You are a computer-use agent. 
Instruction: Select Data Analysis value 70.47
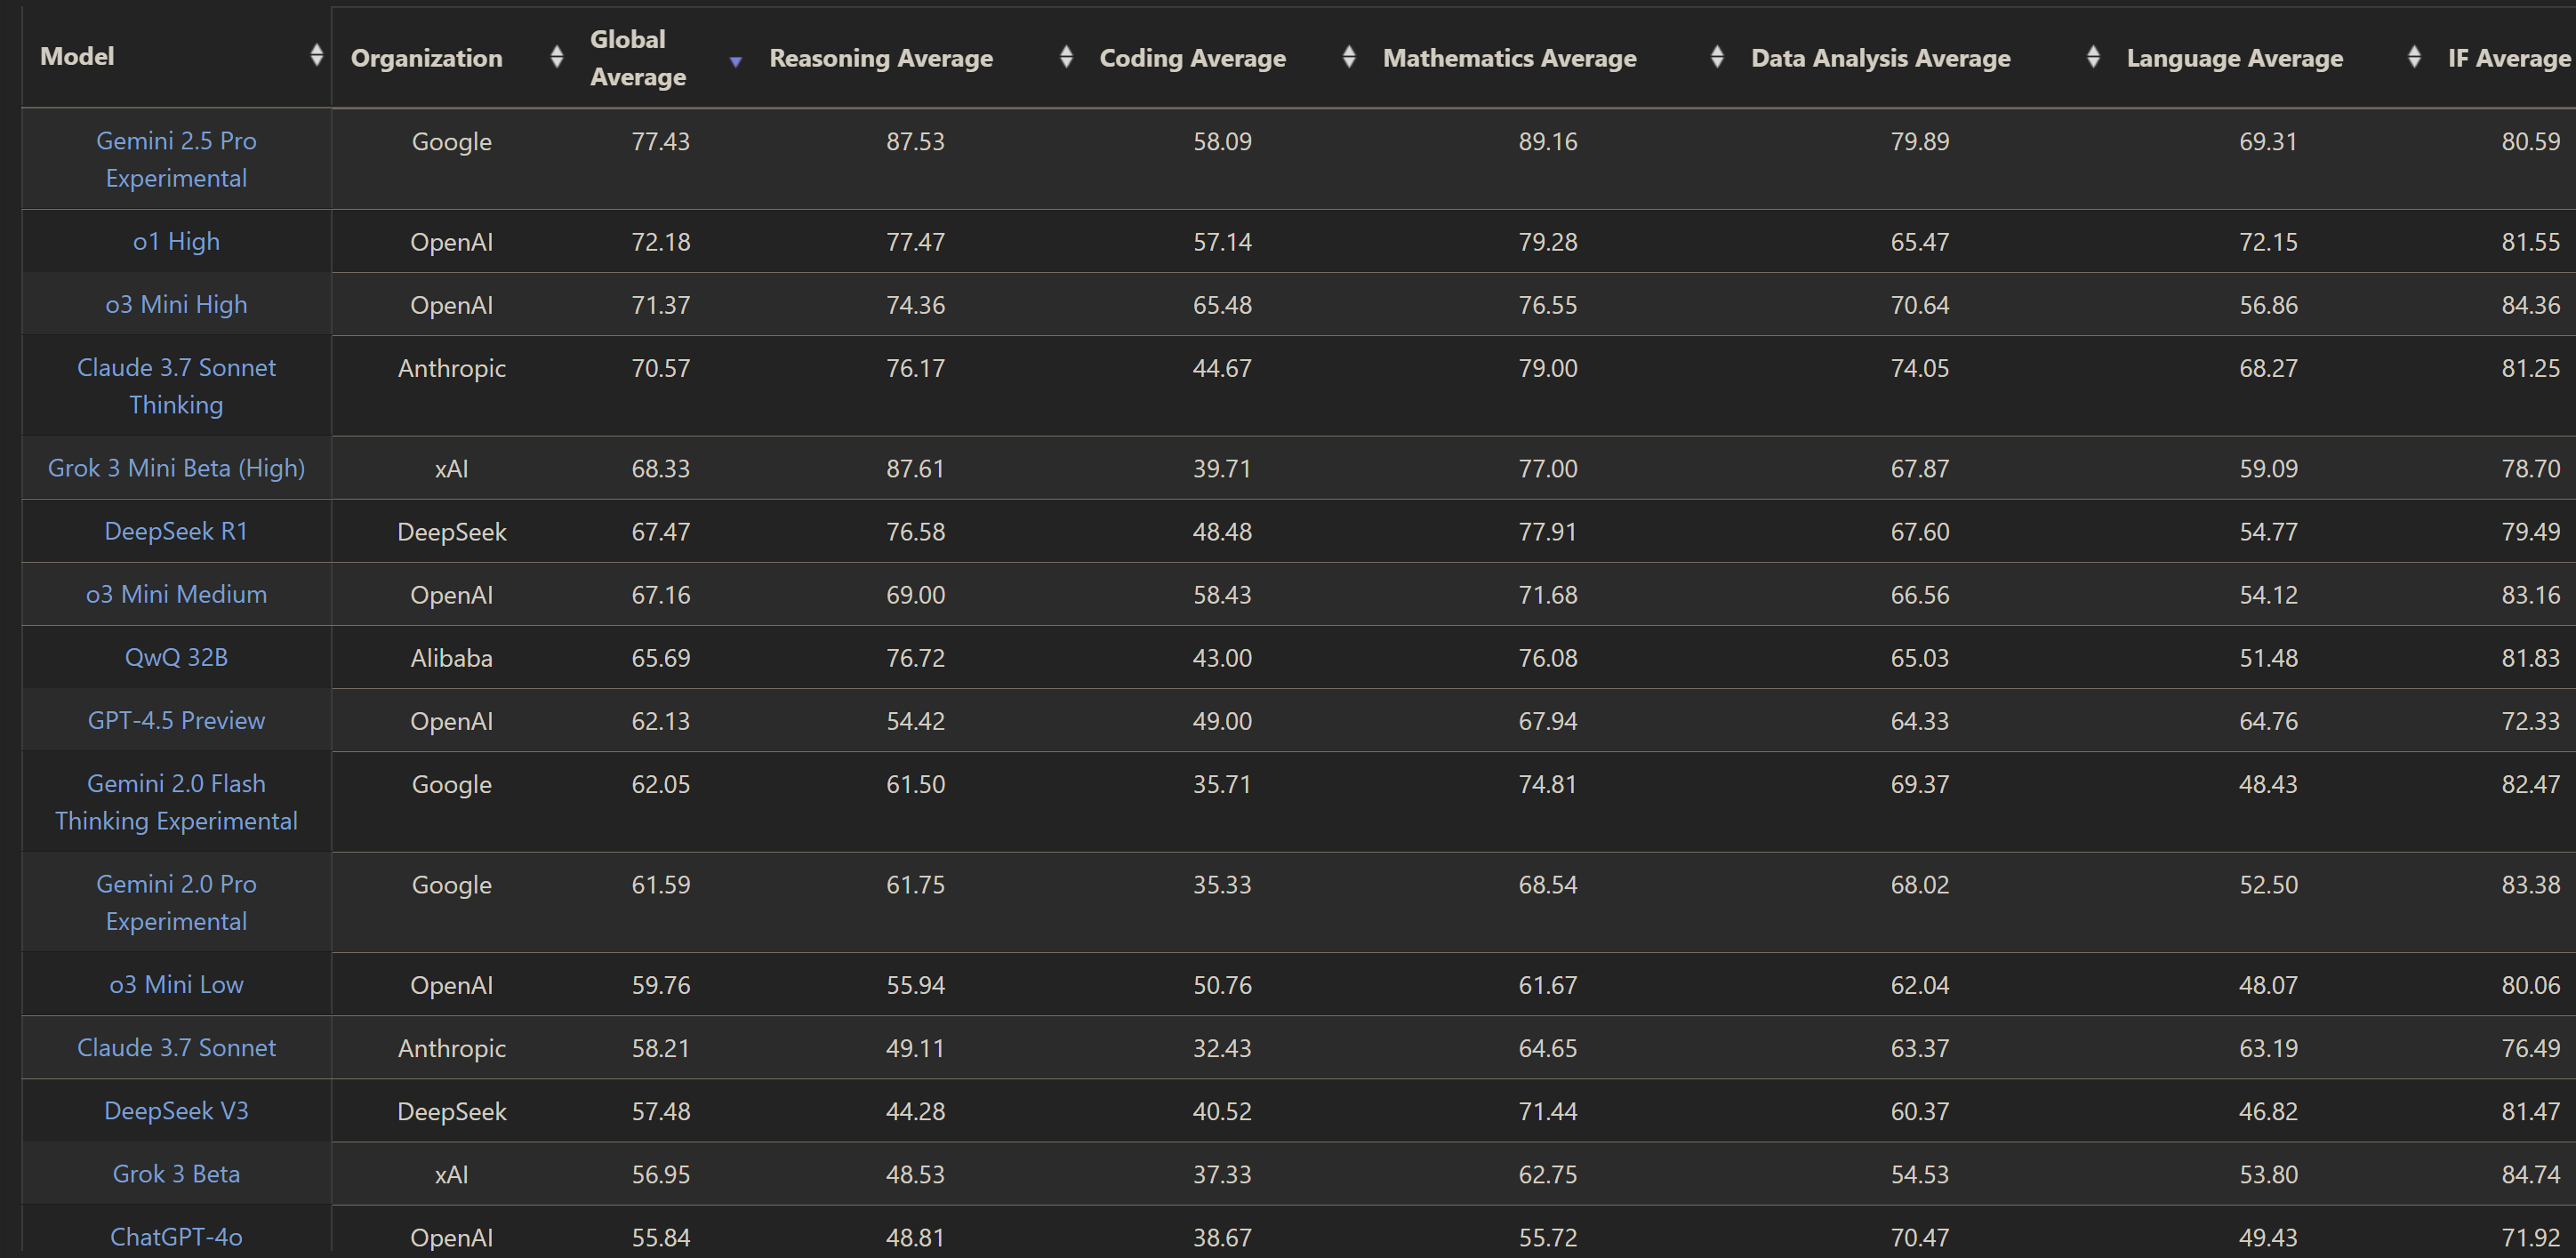point(1920,1237)
